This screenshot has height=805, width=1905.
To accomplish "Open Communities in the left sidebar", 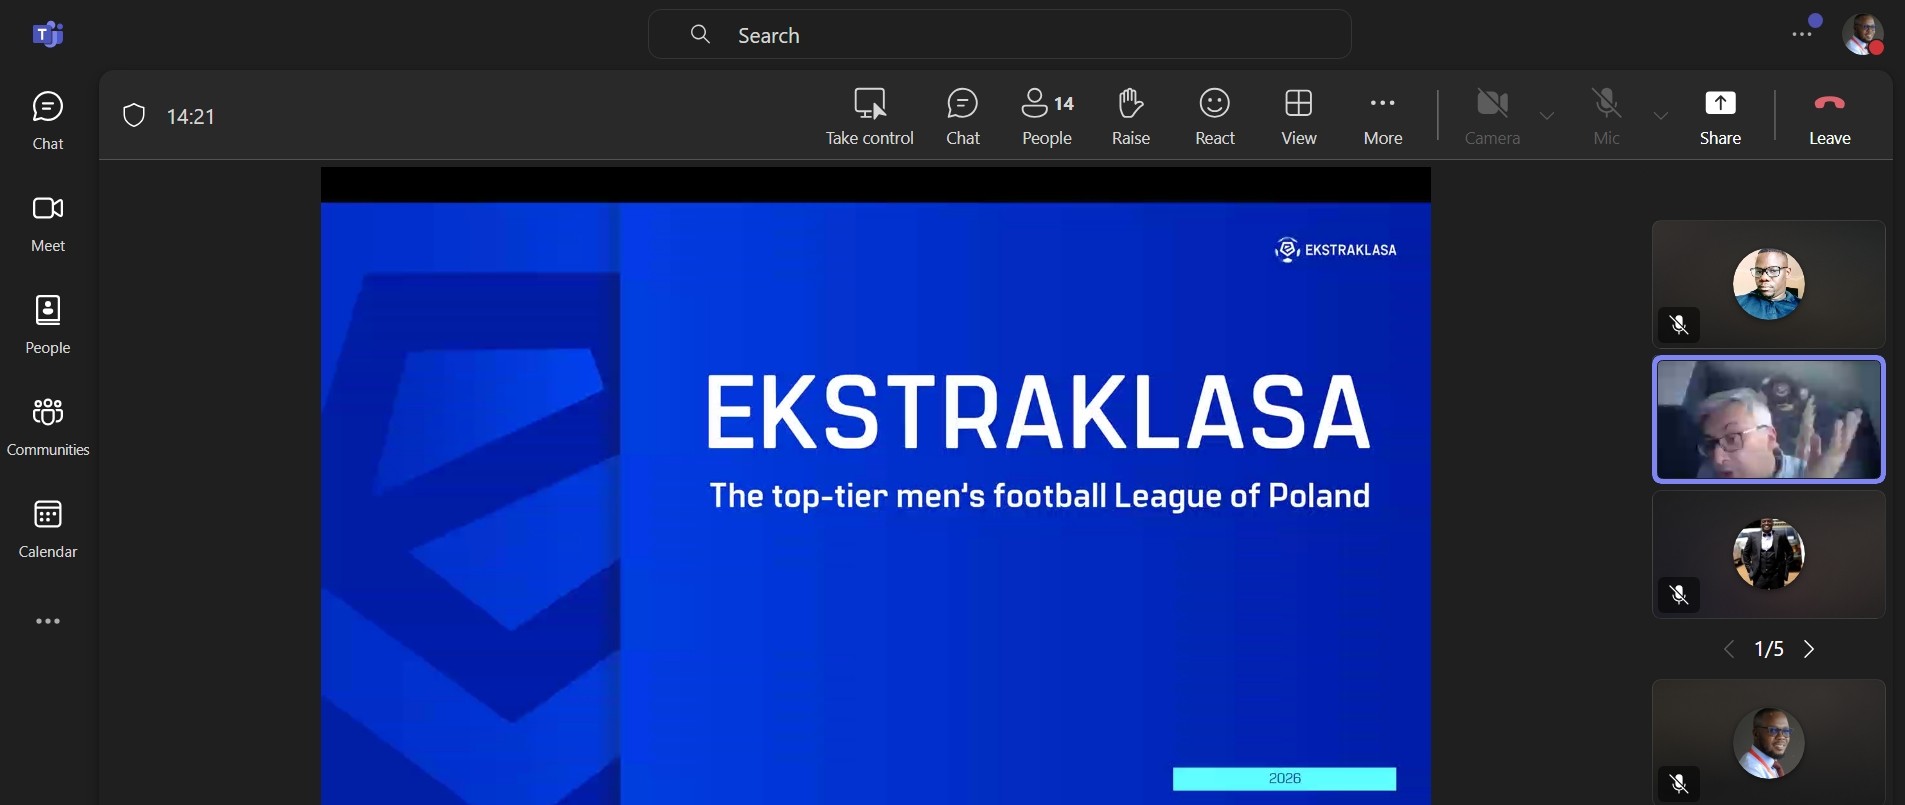I will point(48,426).
